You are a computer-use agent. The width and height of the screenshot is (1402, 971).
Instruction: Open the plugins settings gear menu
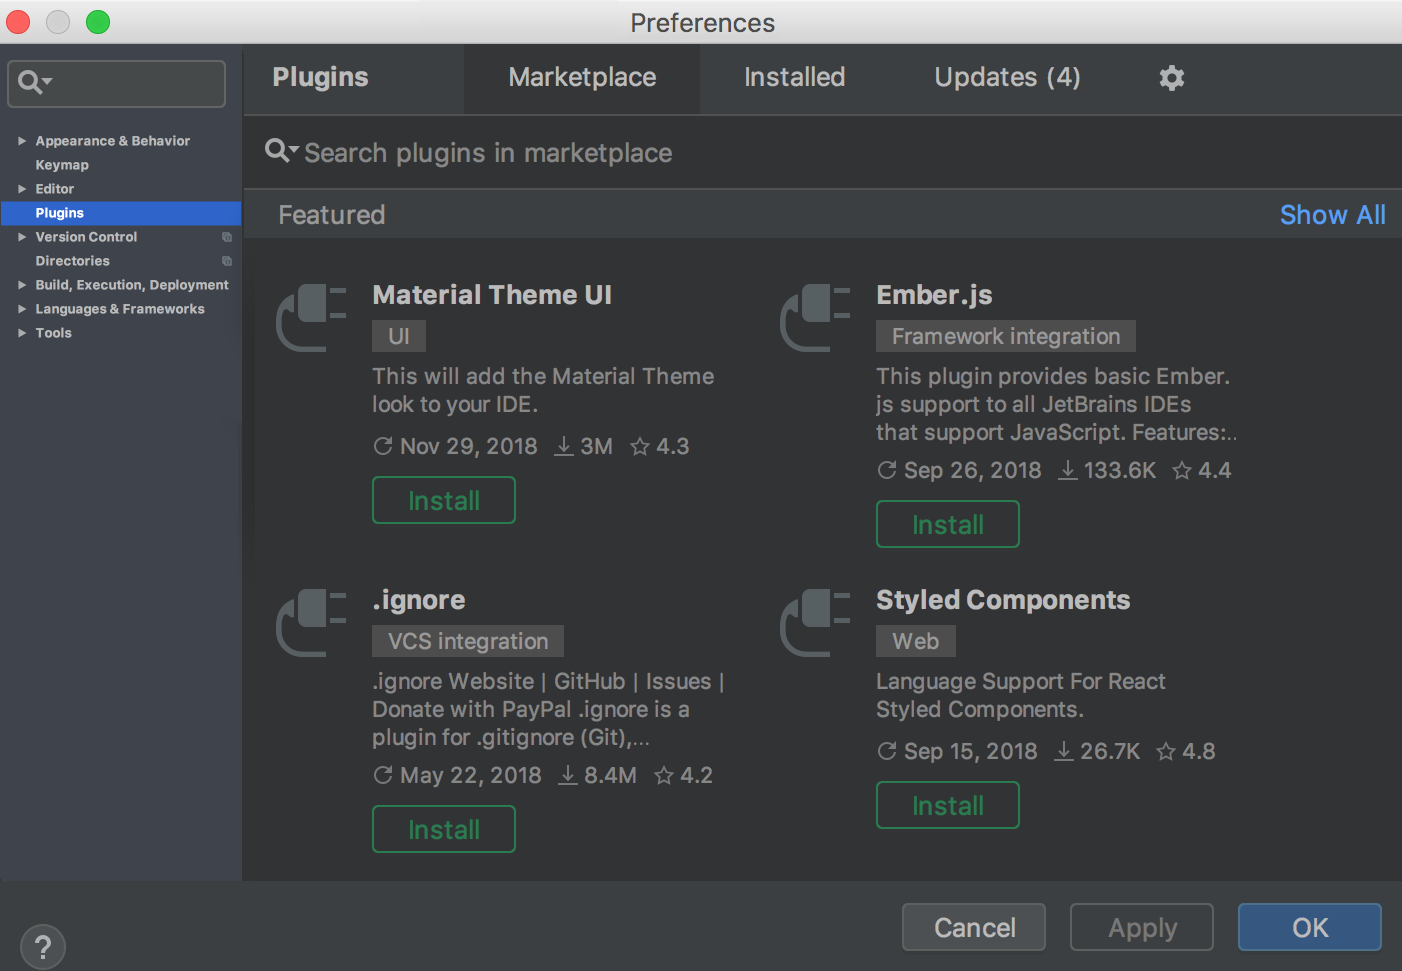(1171, 78)
